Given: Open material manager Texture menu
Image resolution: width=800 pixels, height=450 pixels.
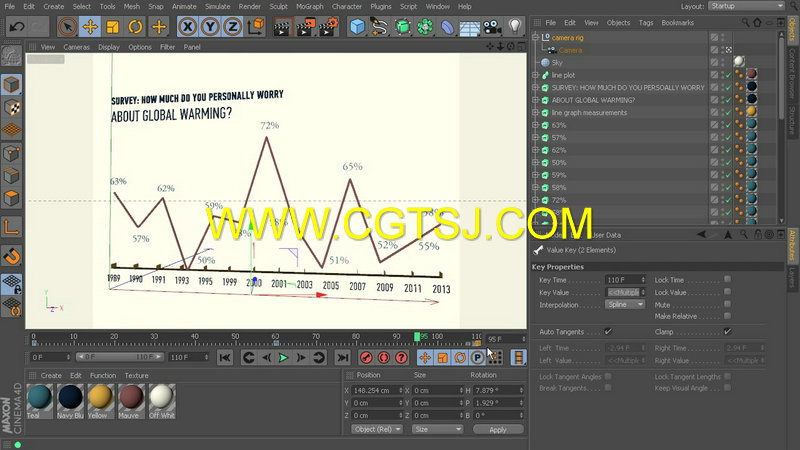Looking at the screenshot, I should pos(136,376).
